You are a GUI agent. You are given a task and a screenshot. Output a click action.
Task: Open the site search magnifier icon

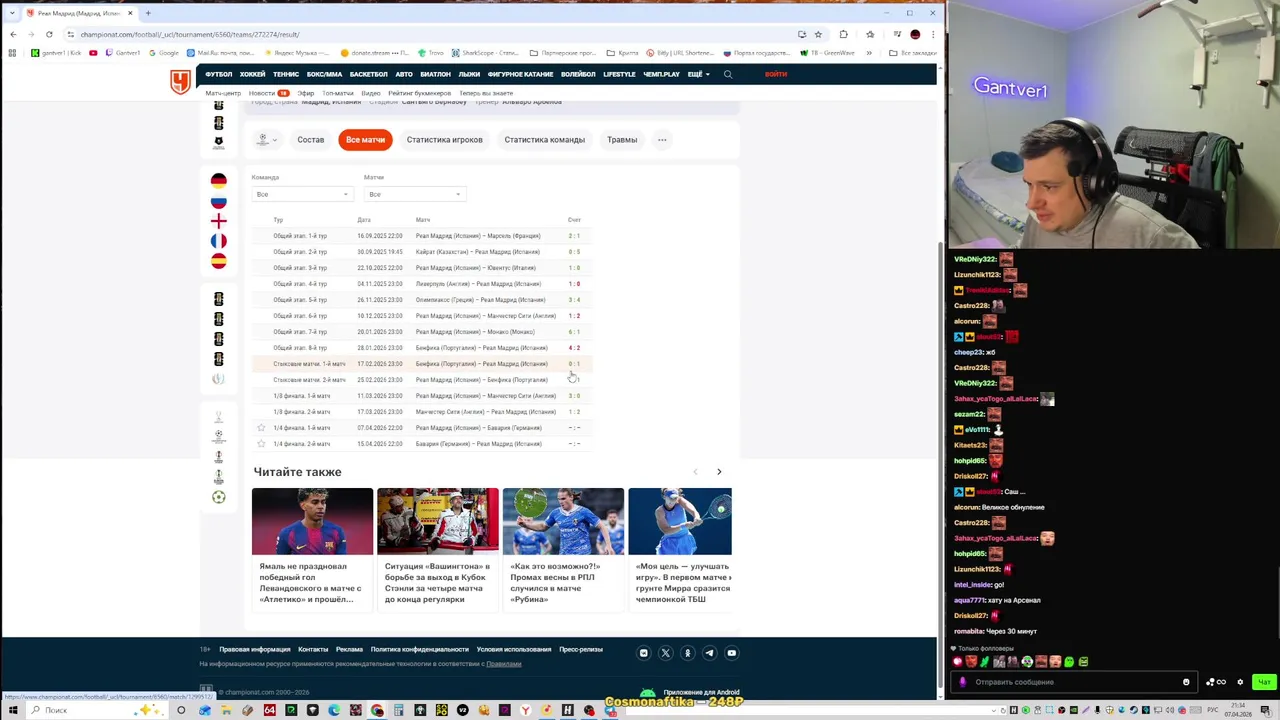(728, 74)
